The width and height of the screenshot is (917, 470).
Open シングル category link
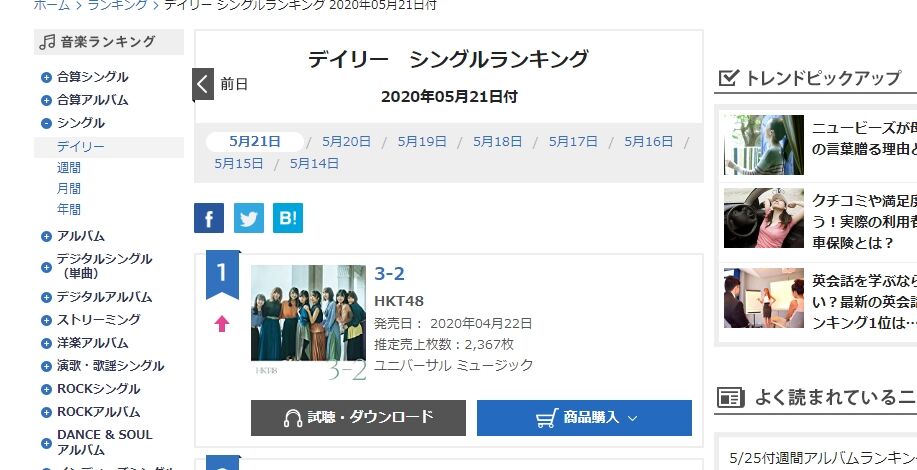coord(81,123)
